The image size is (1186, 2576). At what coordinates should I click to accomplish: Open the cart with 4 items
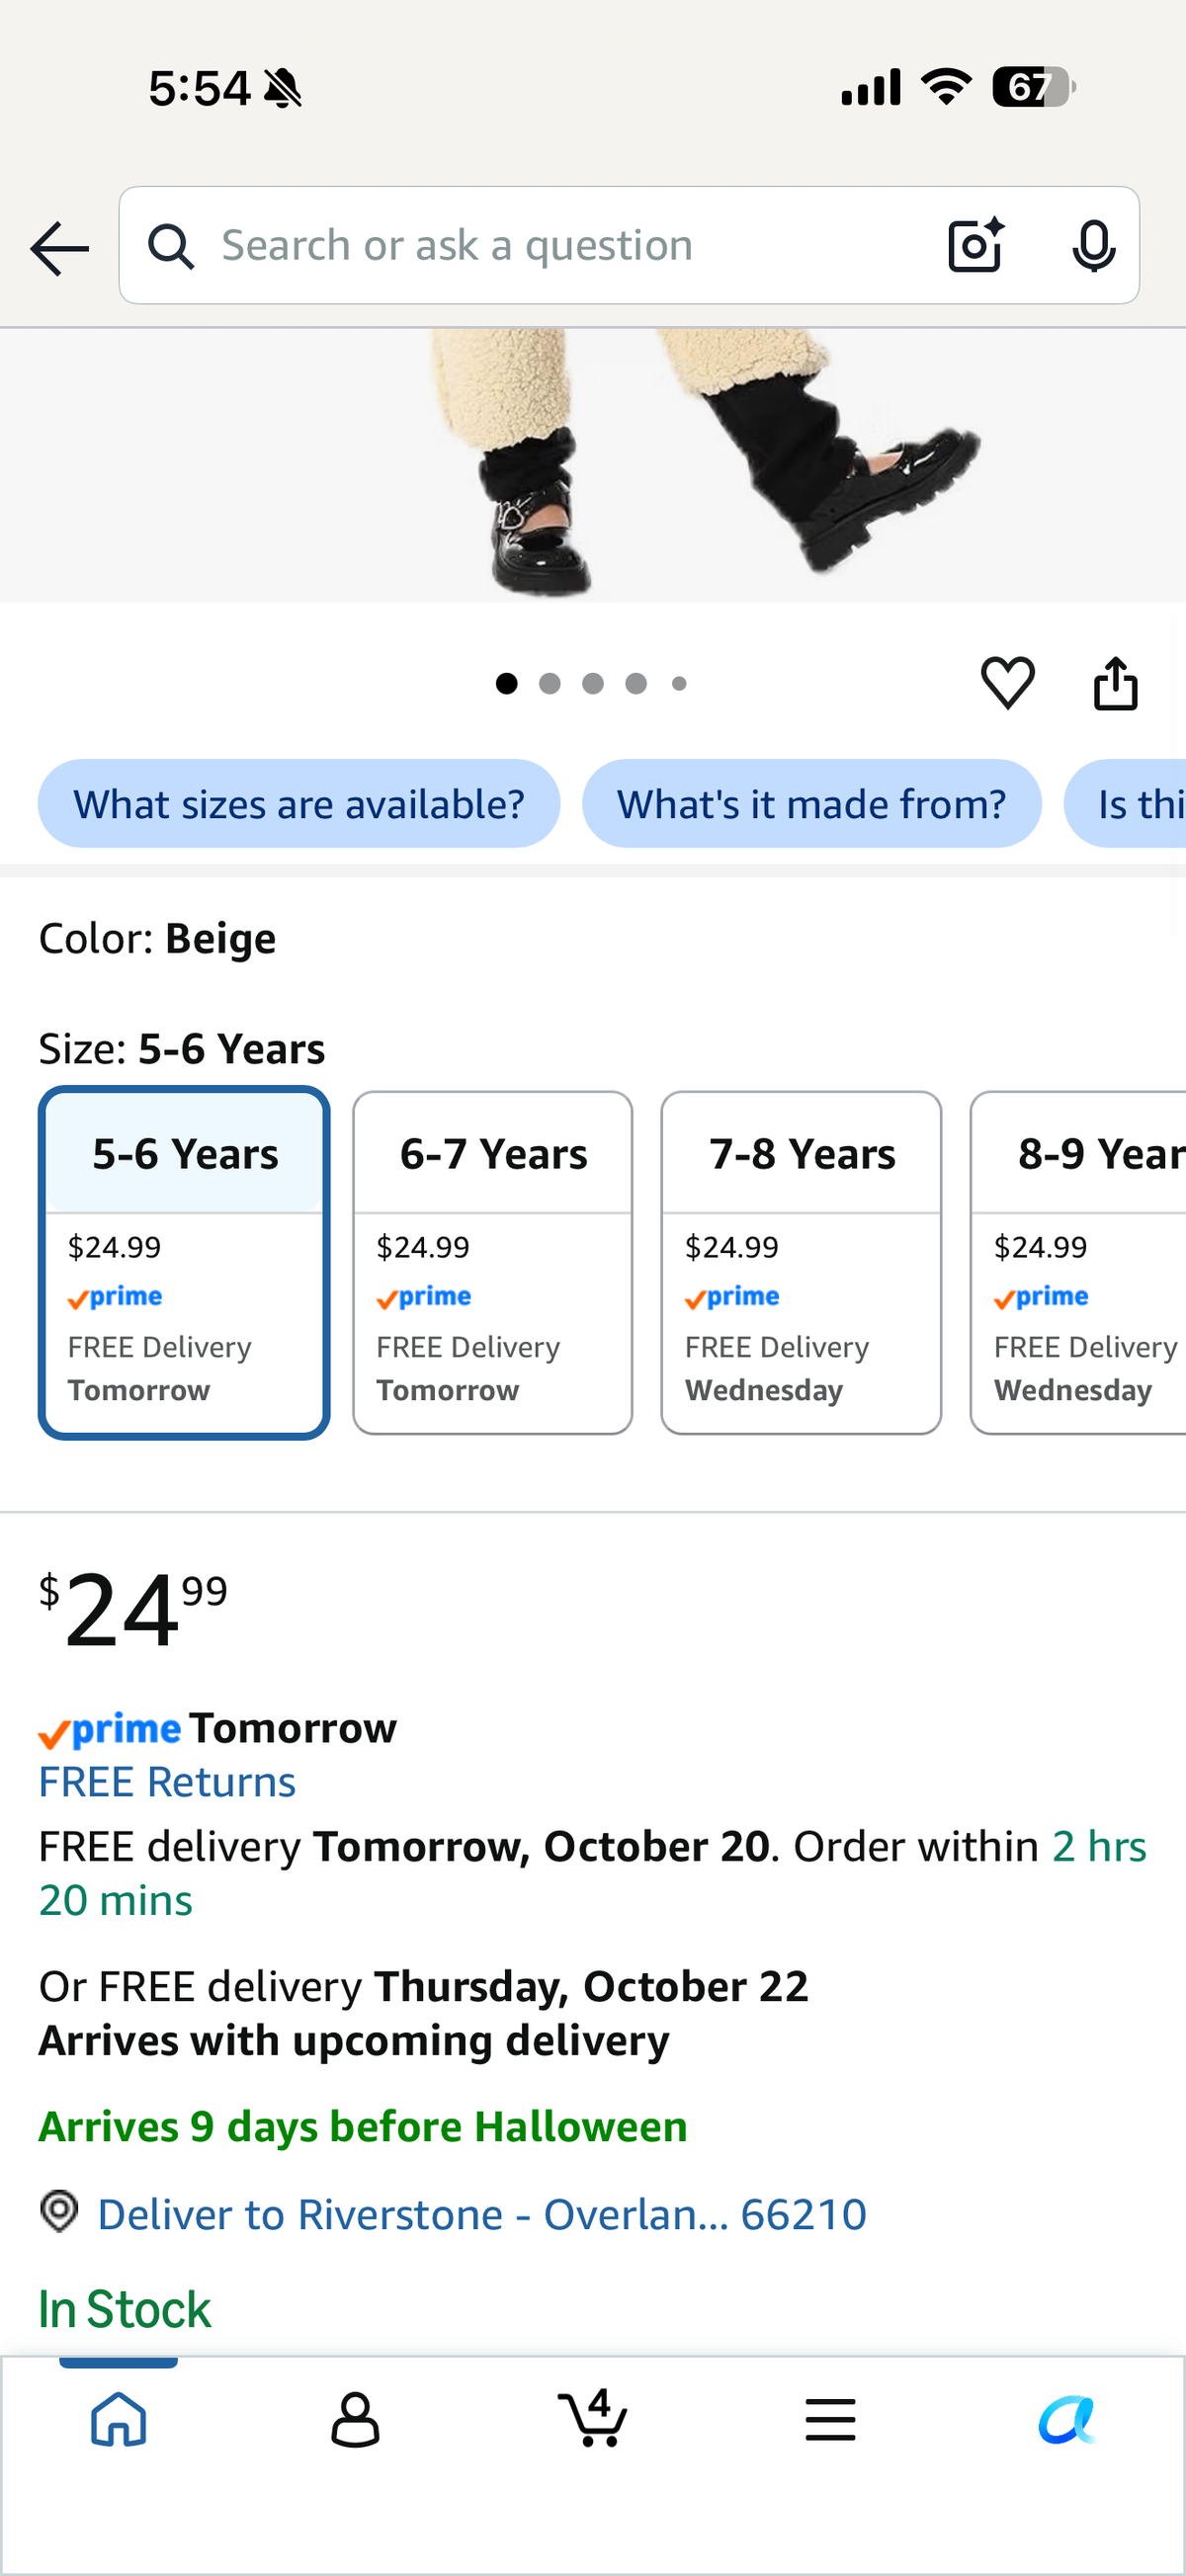593,2418
